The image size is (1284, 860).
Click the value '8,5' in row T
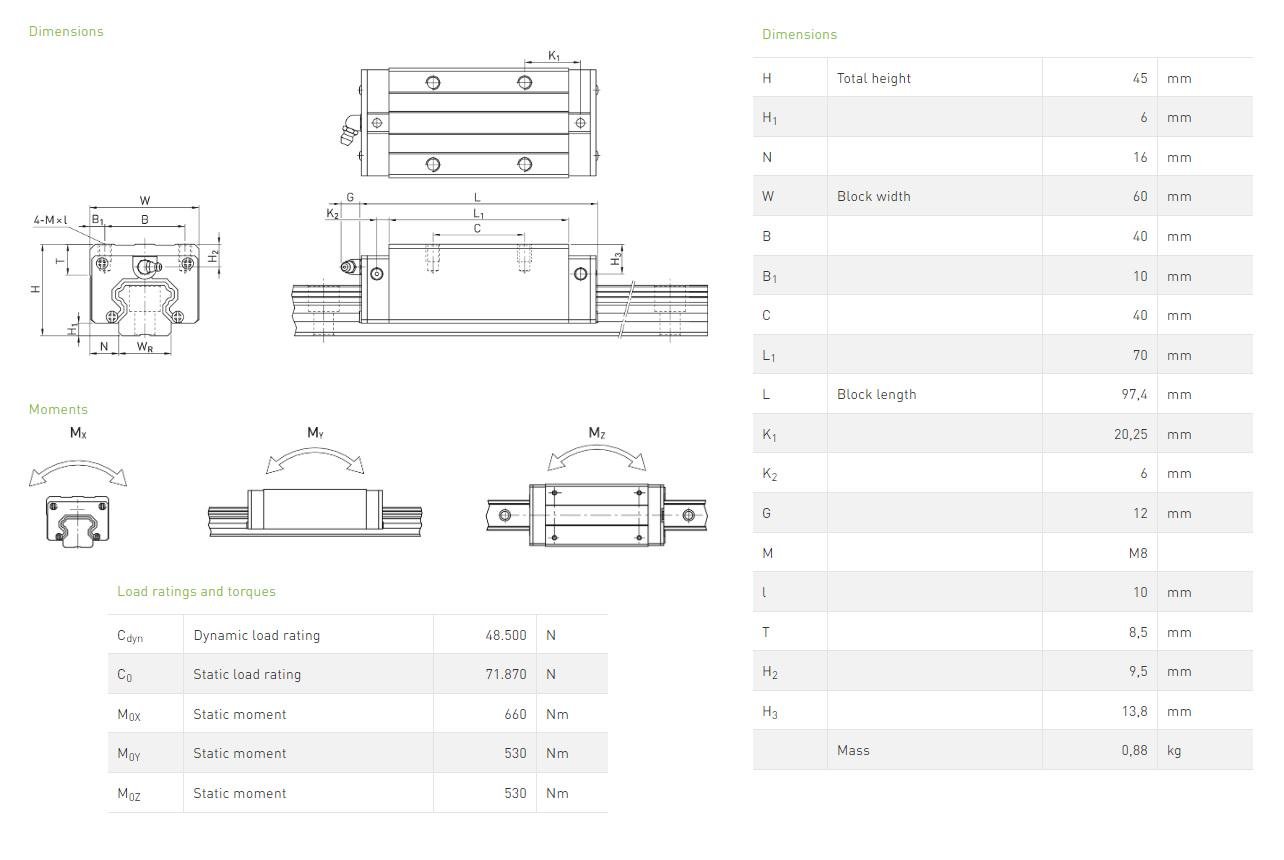tap(1138, 632)
